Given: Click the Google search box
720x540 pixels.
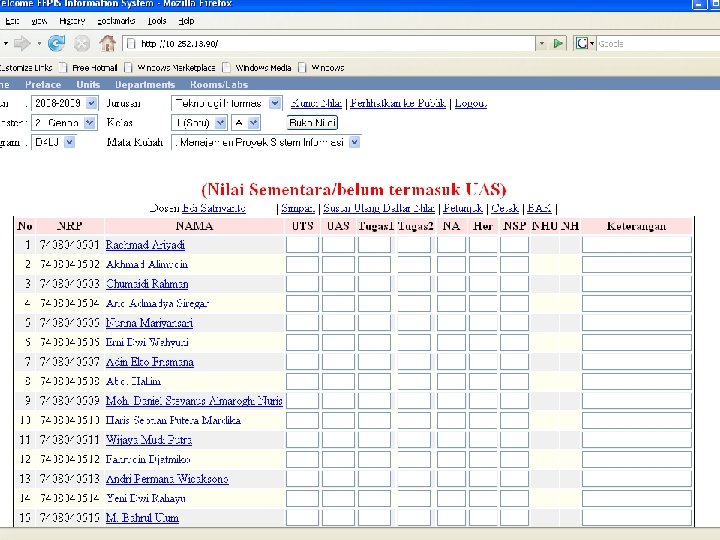Looking at the screenshot, I should point(658,44).
